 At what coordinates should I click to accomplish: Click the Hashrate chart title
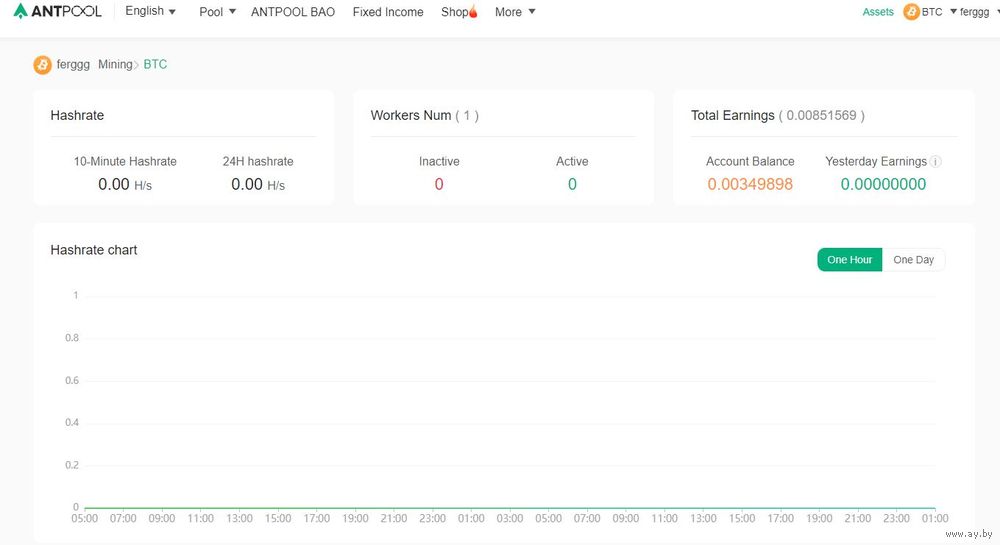(x=94, y=250)
